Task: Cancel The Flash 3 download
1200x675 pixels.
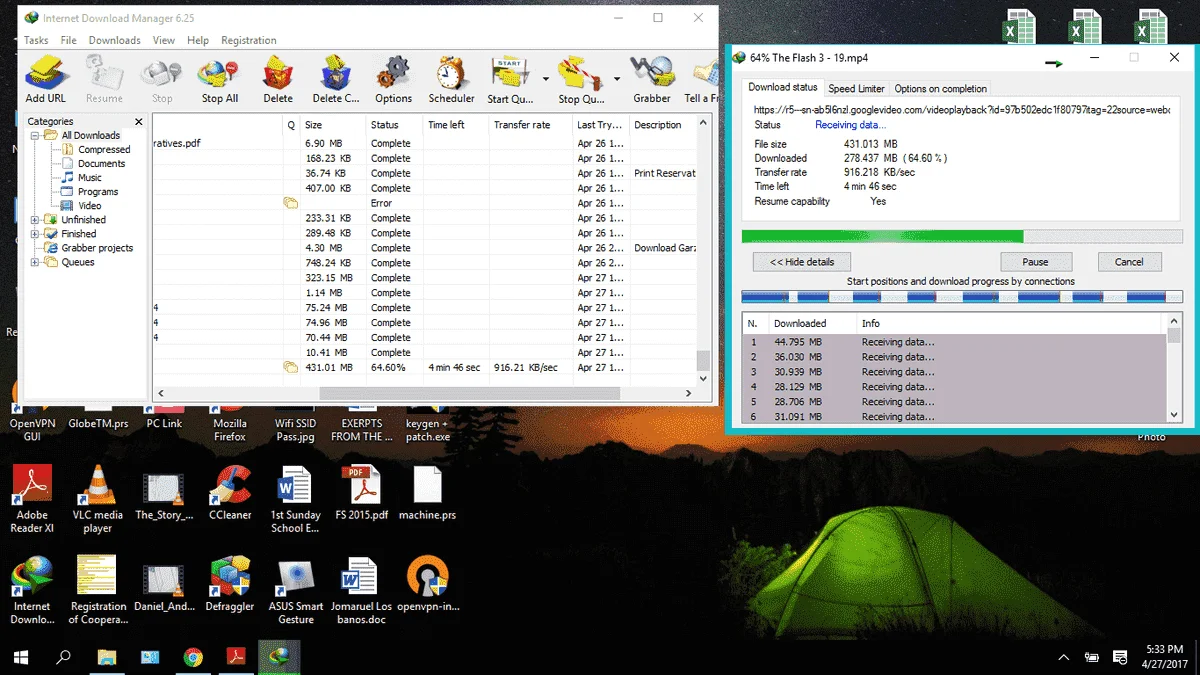Action: tap(1129, 262)
